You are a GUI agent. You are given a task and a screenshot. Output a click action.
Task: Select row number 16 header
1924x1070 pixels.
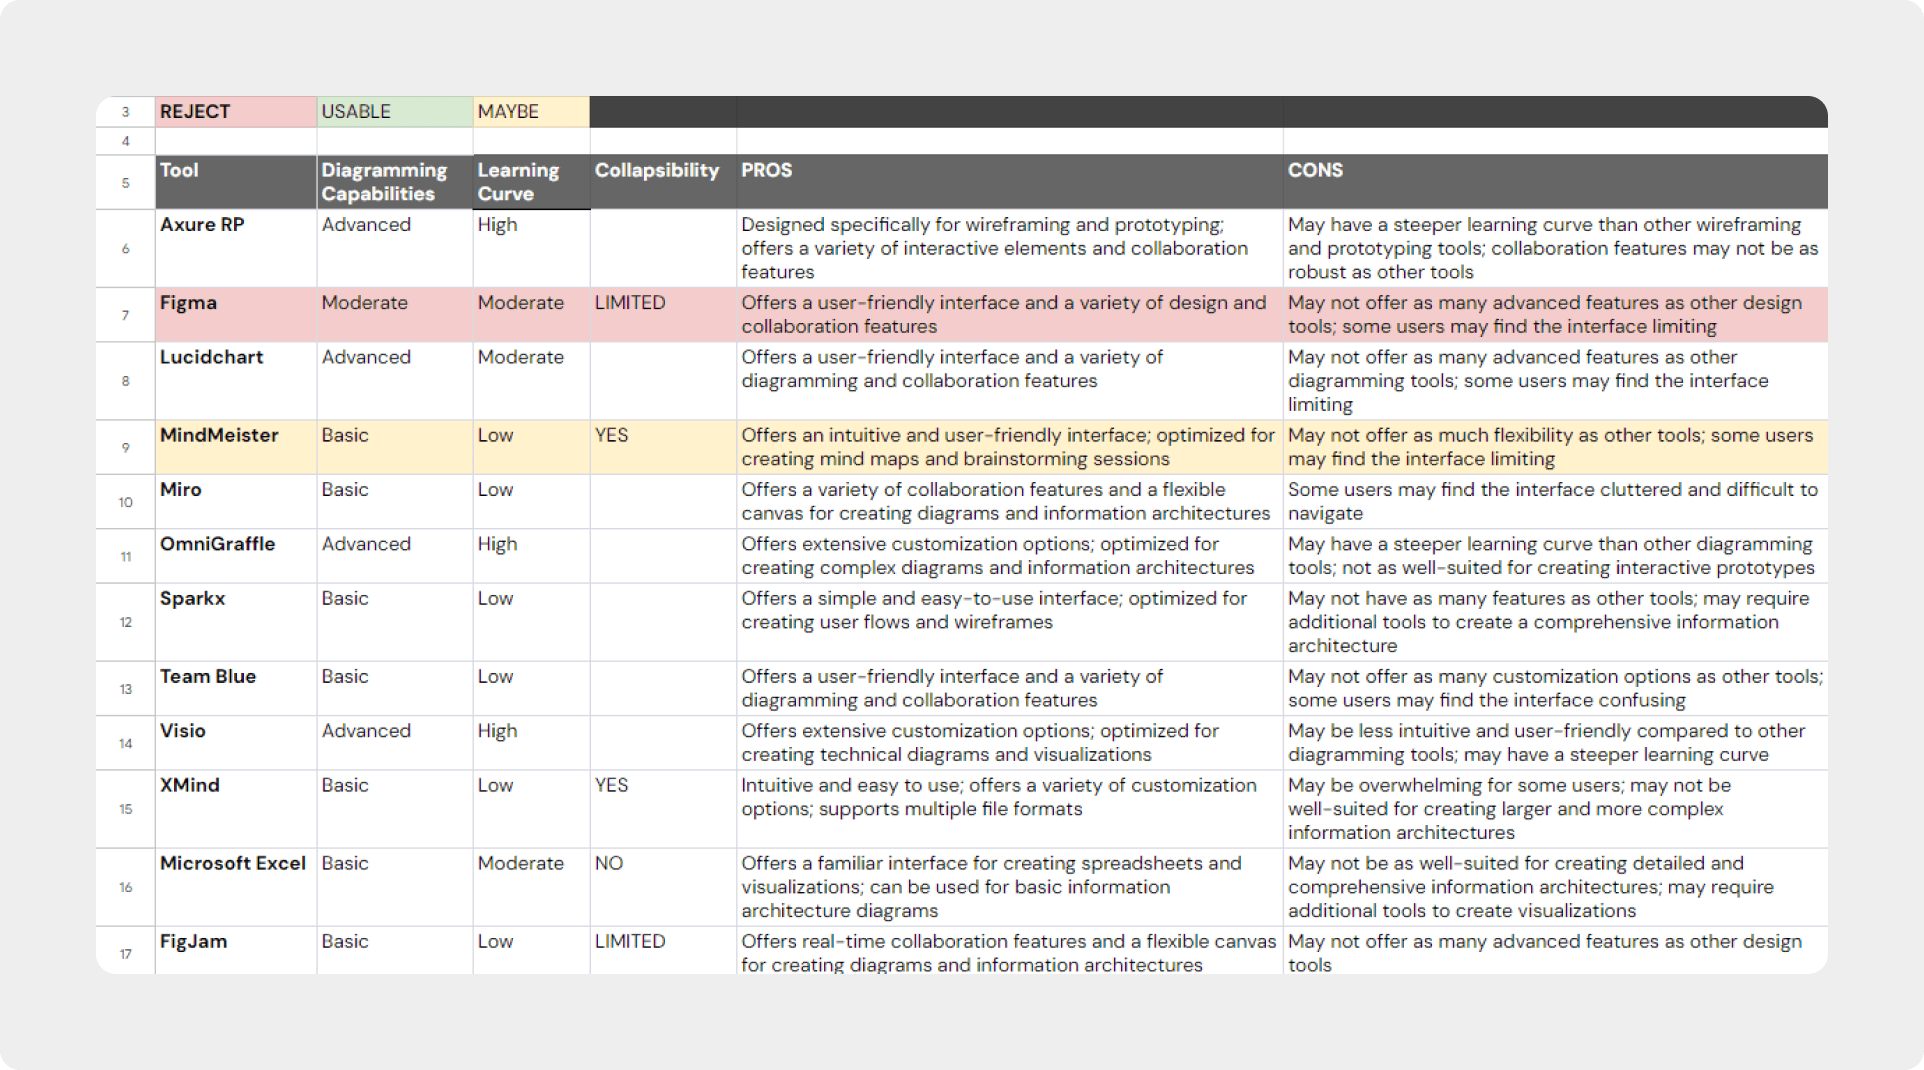point(125,887)
